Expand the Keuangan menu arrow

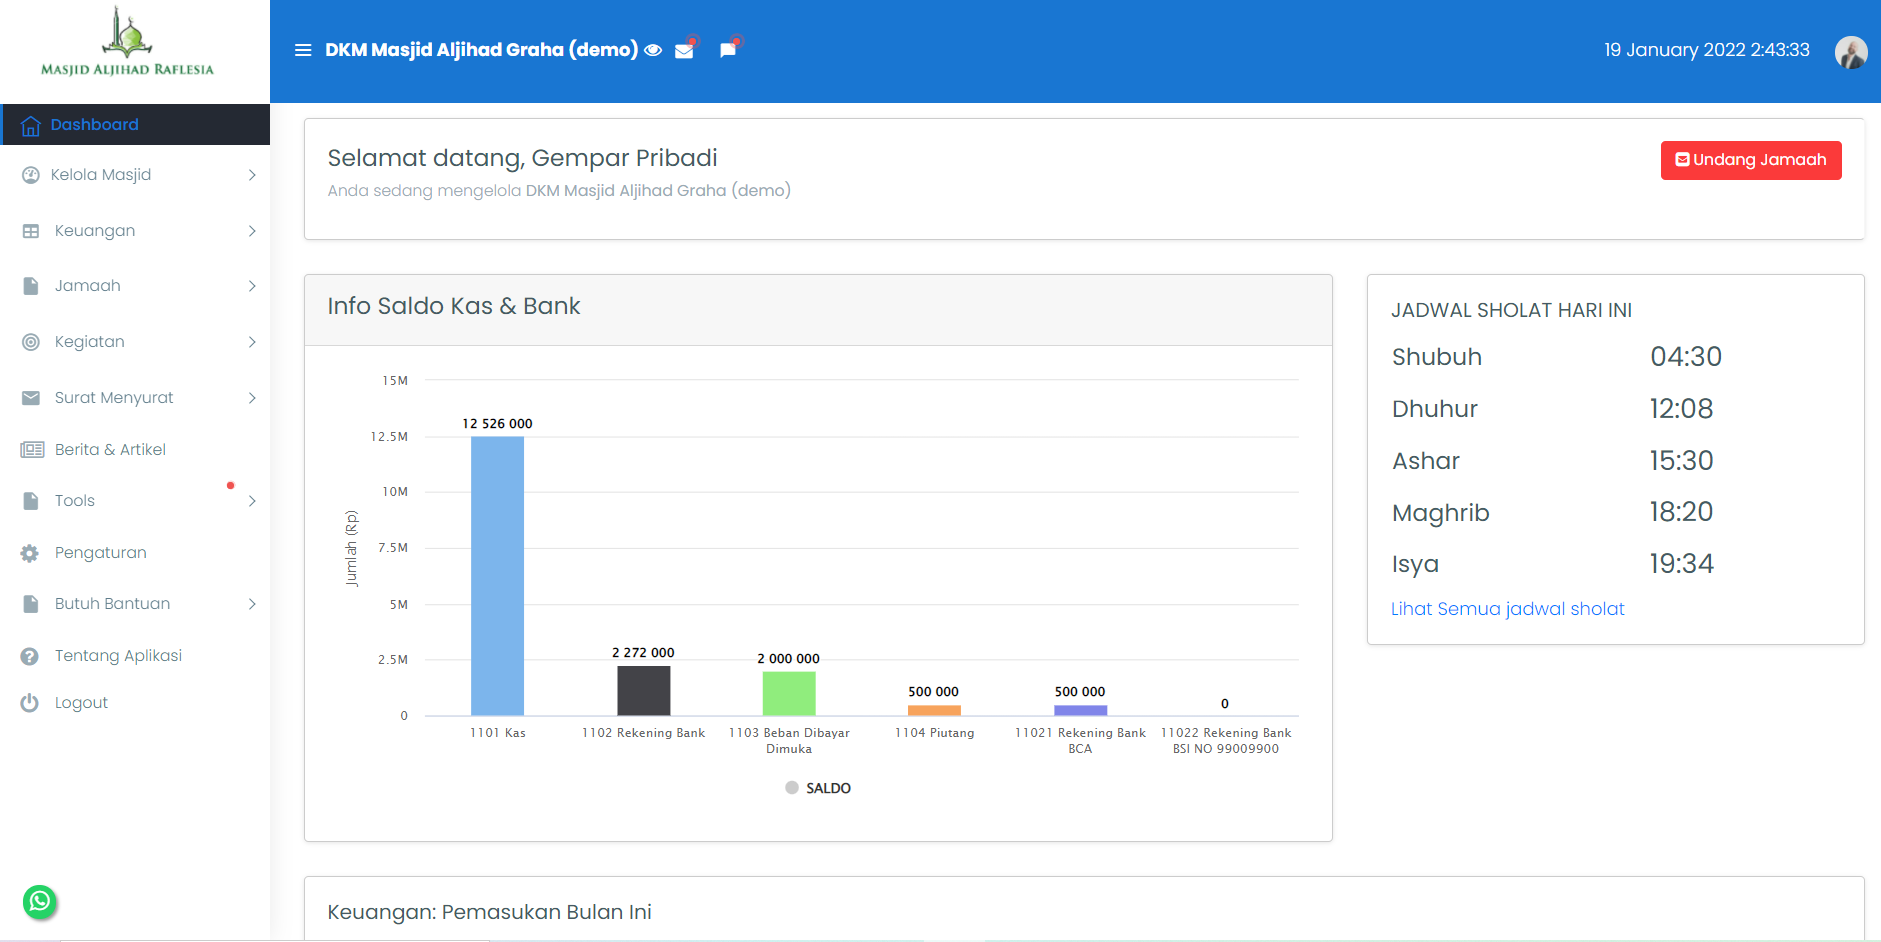click(252, 231)
